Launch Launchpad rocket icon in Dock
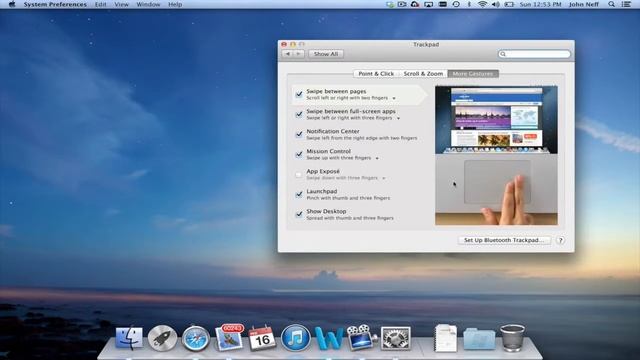This screenshot has height=360, width=640. point(162,338)
